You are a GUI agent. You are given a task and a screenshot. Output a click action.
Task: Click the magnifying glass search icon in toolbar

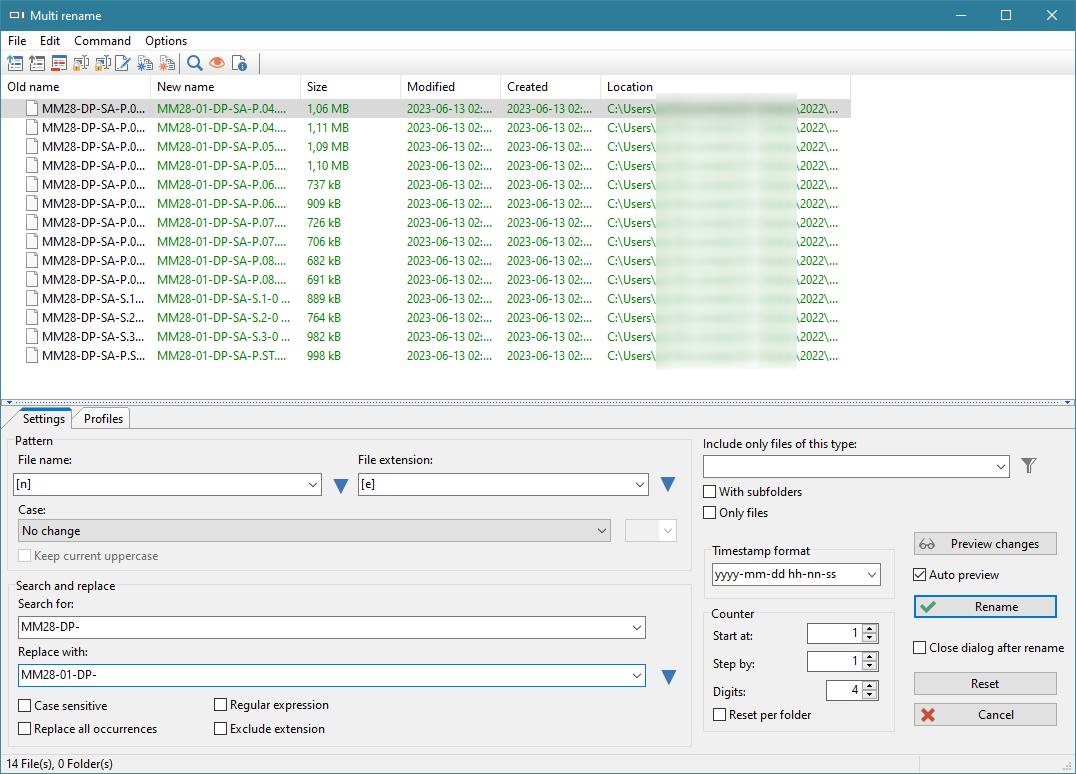pyautogui.click(x=195, y=64)
